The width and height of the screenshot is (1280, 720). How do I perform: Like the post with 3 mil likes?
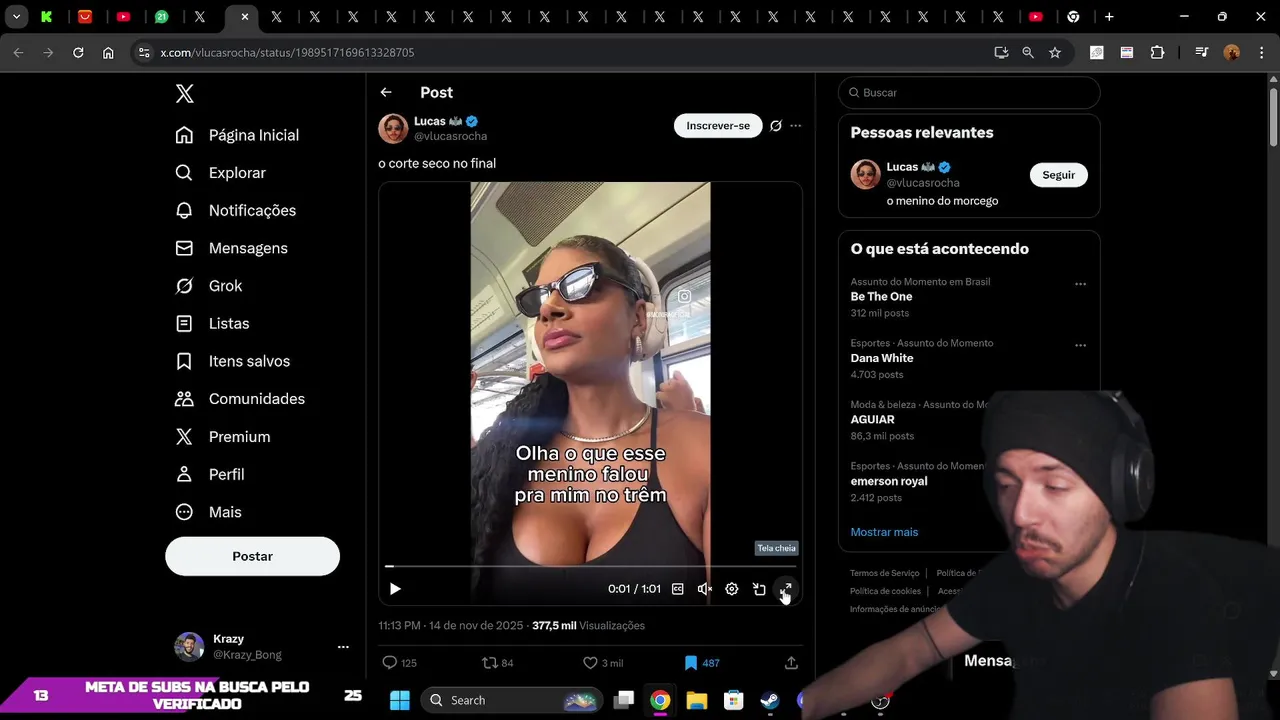603,662
